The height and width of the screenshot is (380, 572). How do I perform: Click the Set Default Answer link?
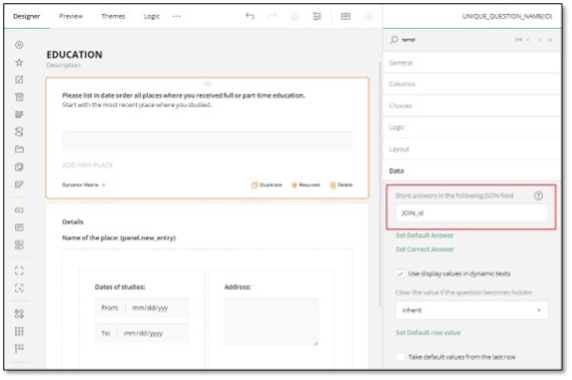(x=425, y=236)
